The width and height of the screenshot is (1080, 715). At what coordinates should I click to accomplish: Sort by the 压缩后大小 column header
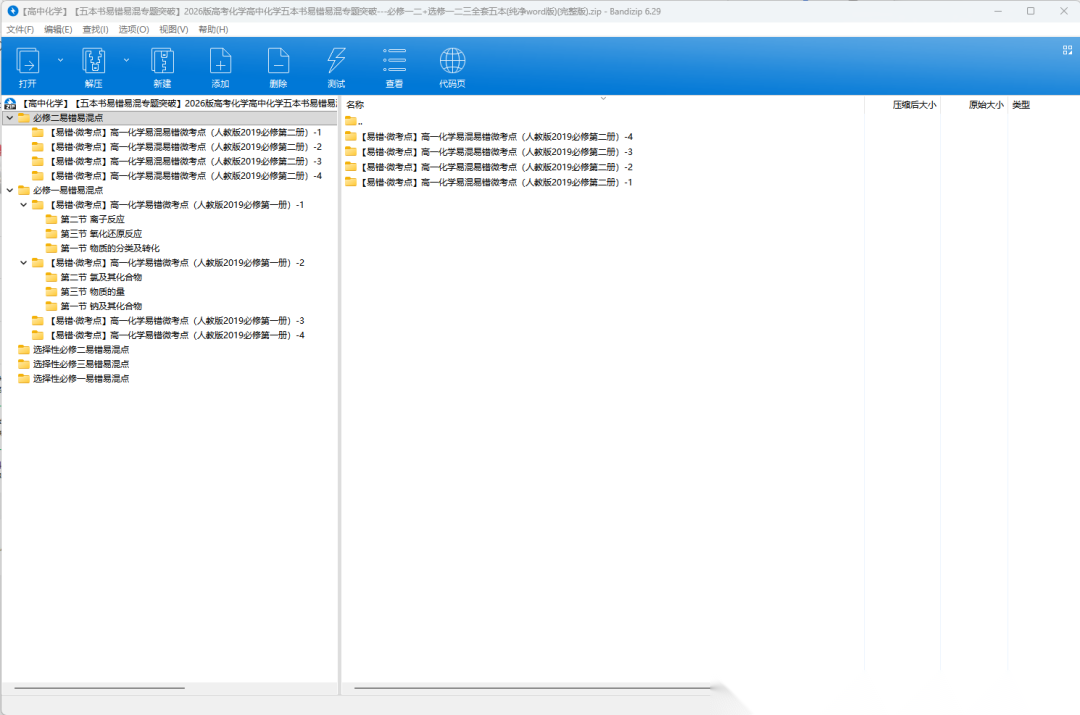tap(914, 104)
